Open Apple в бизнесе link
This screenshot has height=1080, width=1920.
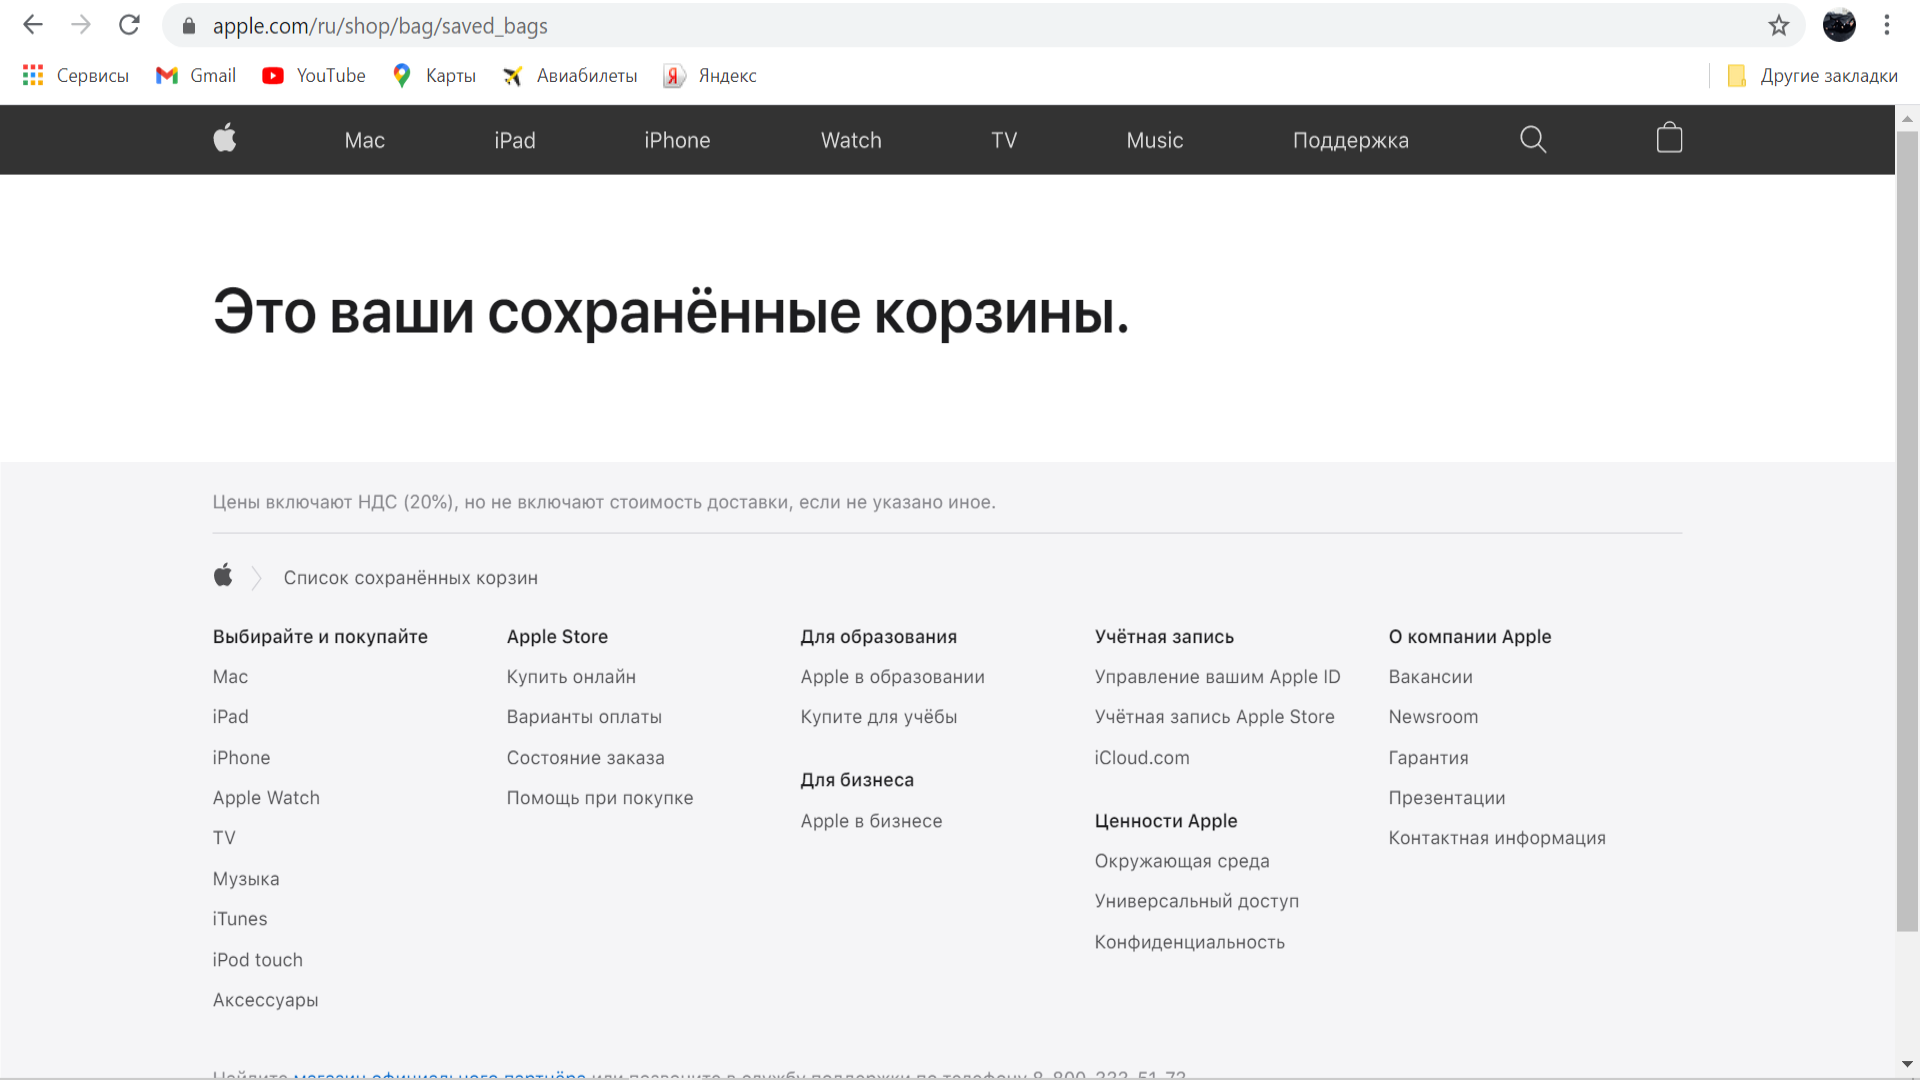point(871,821)
